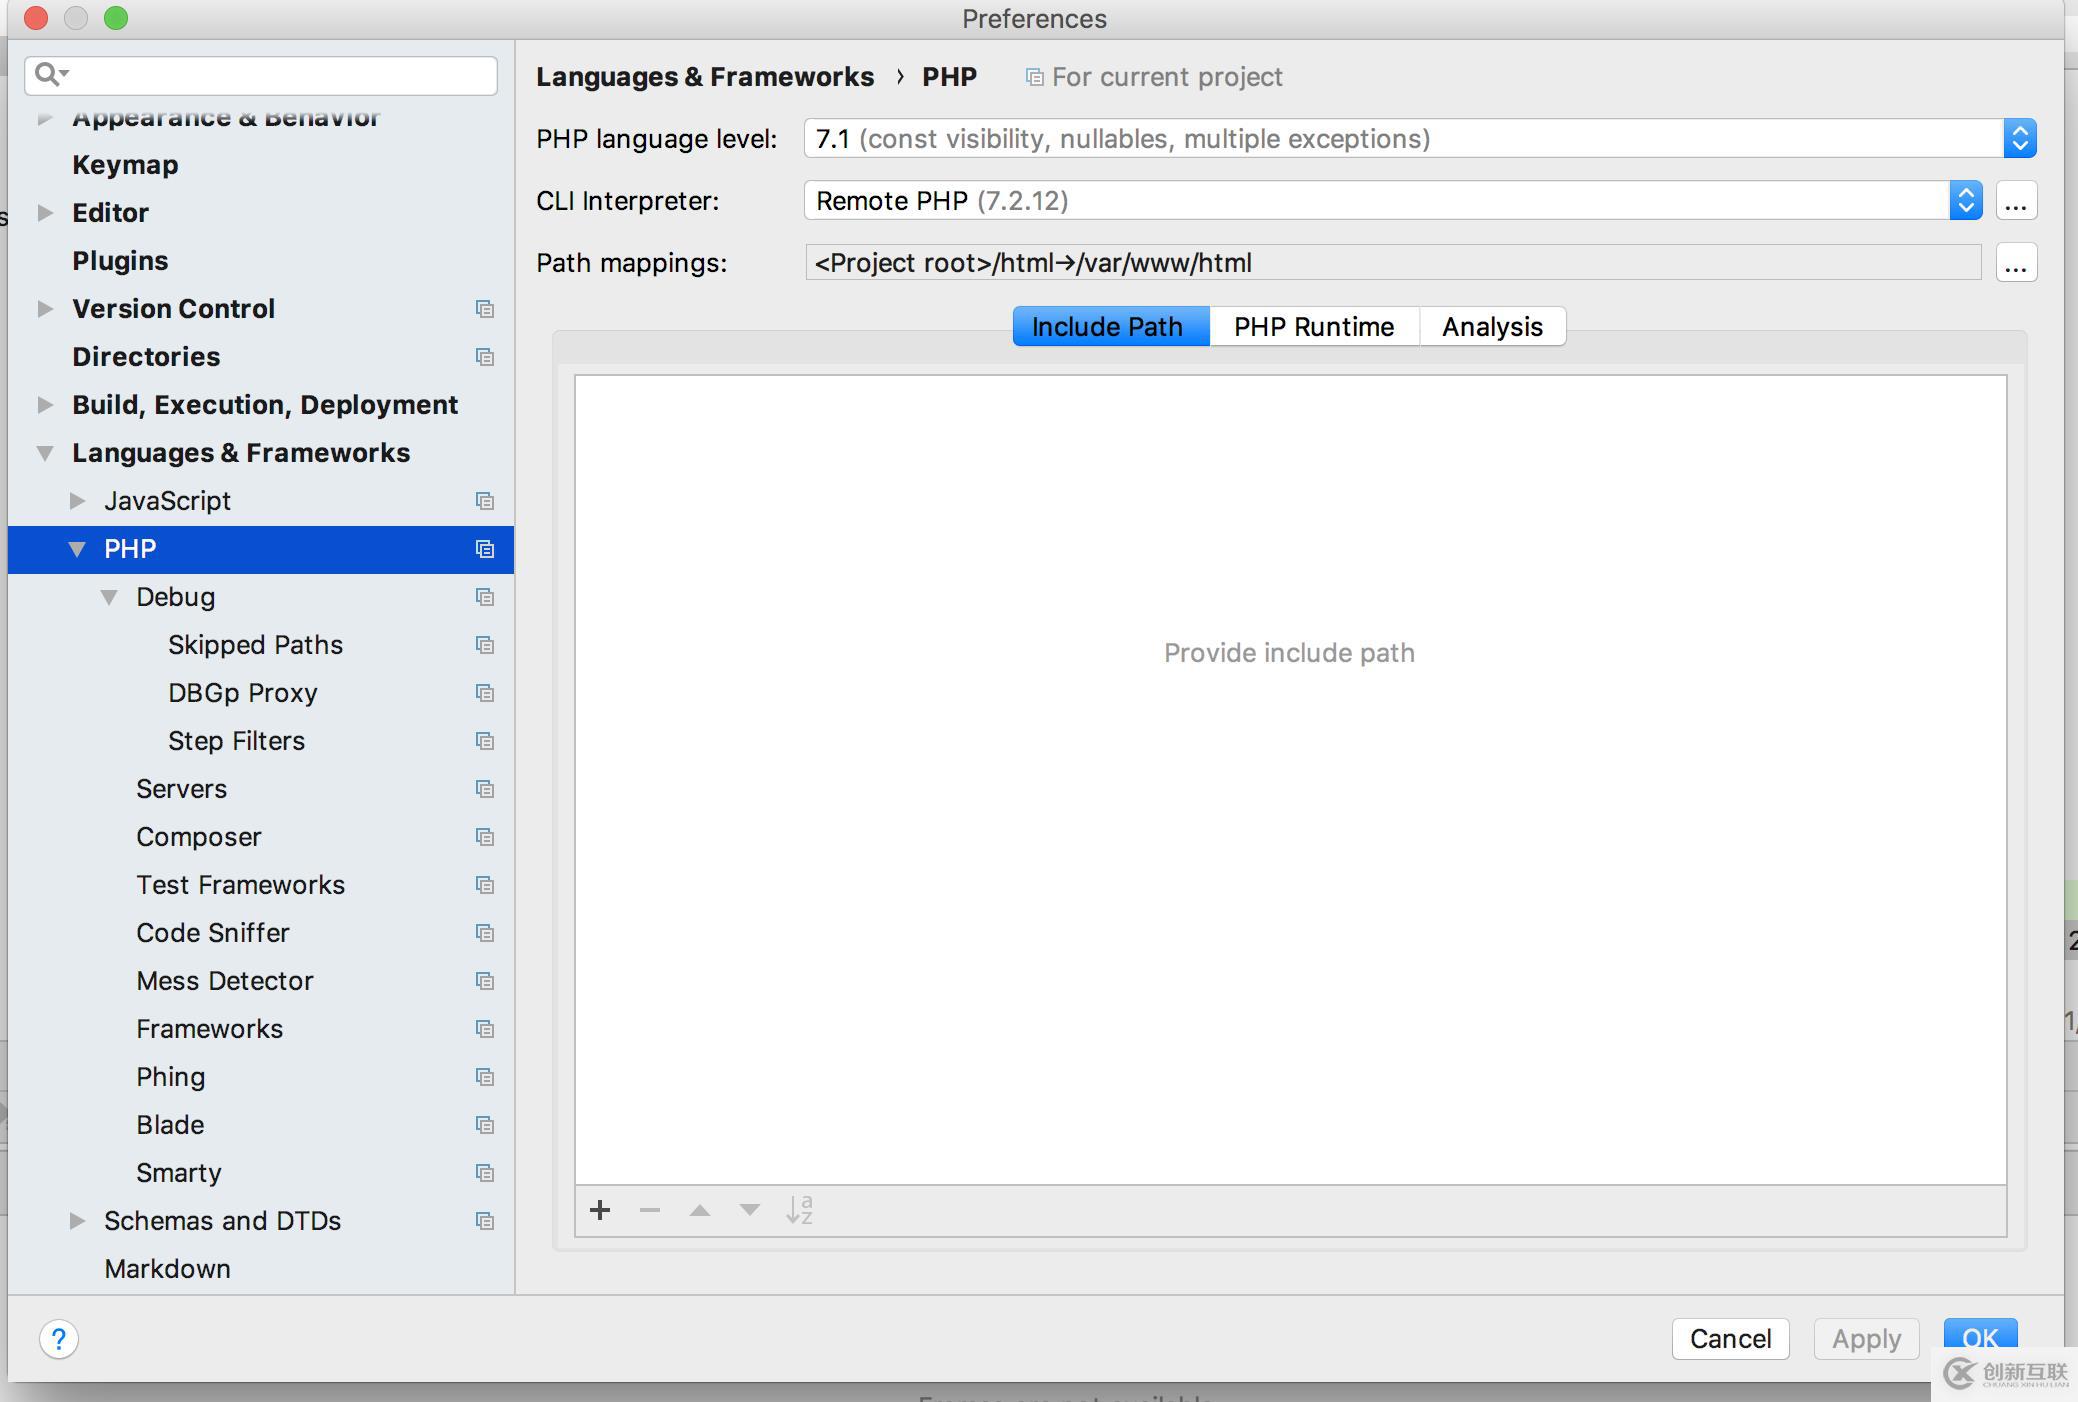Screen dimensions: 2078x1402
Task: Click project-level icon beside Composer
Action: click(485, 837)
